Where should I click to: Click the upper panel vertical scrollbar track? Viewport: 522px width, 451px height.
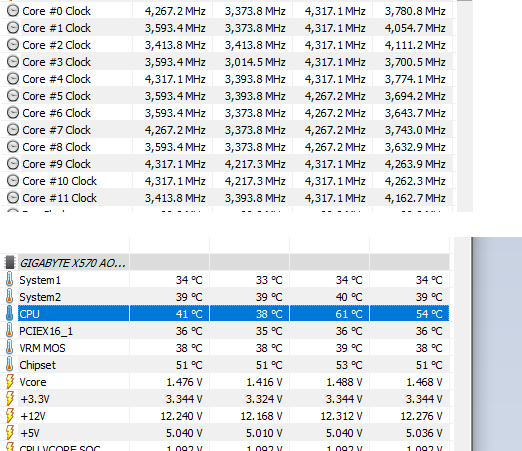click(465, 107)
